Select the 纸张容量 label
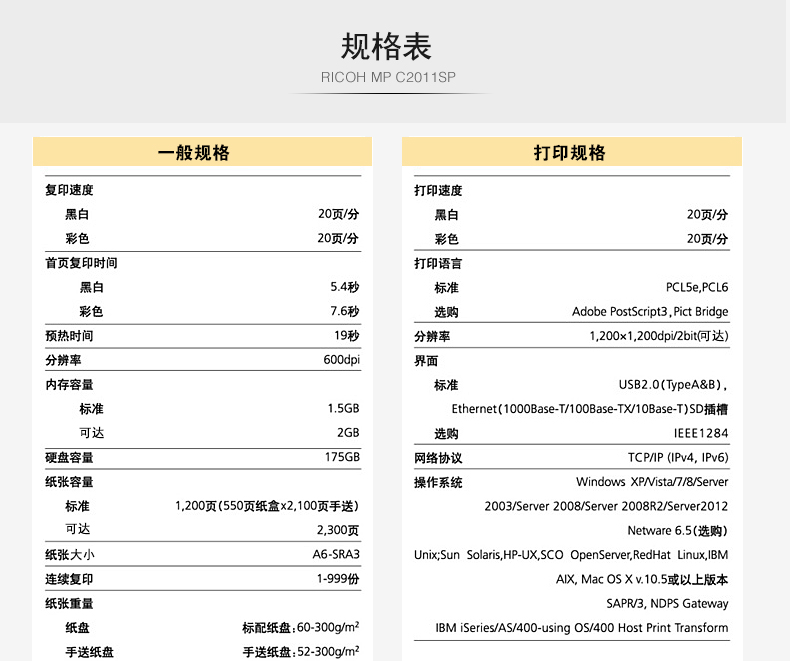Image resolution: width=790 pixels, height=661 pixels. (x=69, y=482)
